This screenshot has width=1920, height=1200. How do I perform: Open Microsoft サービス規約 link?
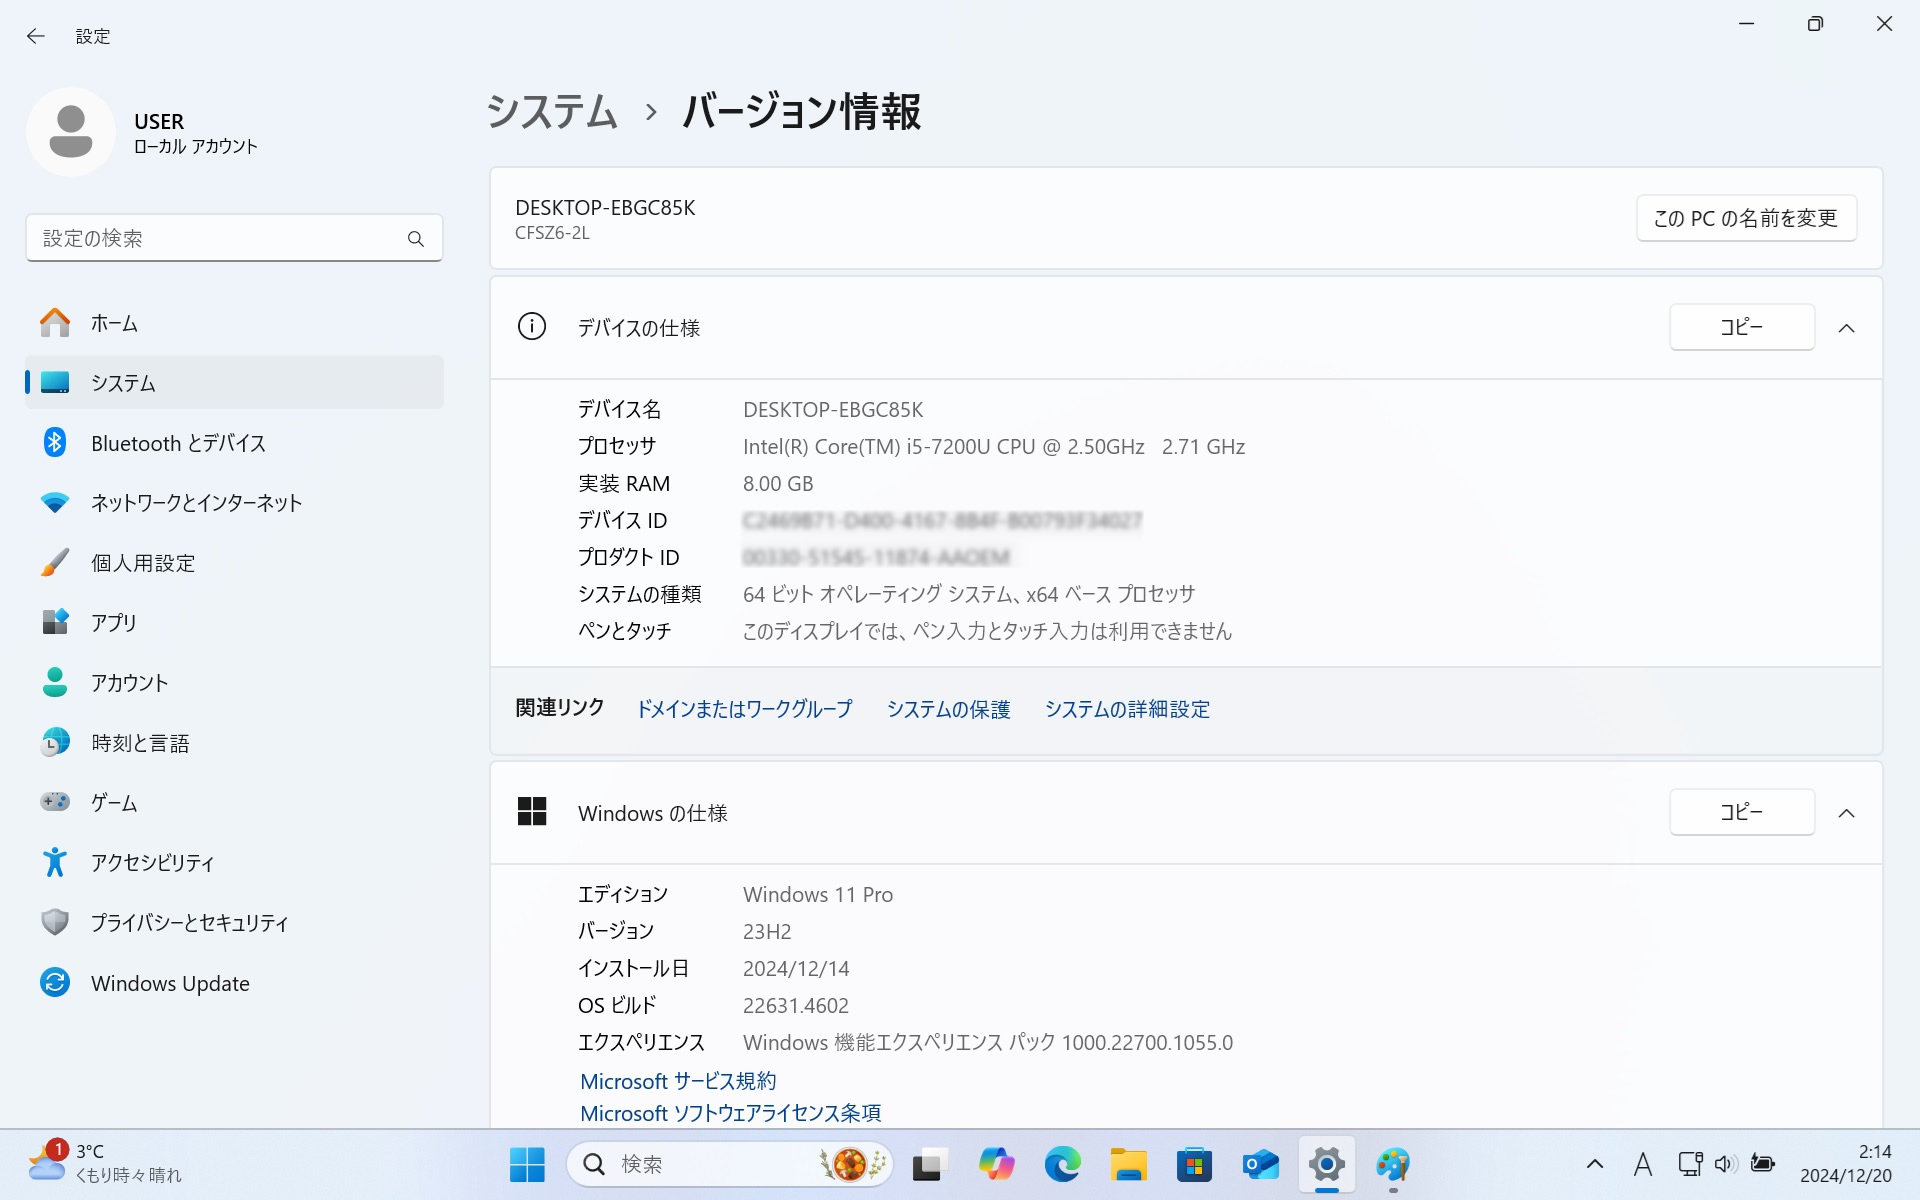[678, 1081]
